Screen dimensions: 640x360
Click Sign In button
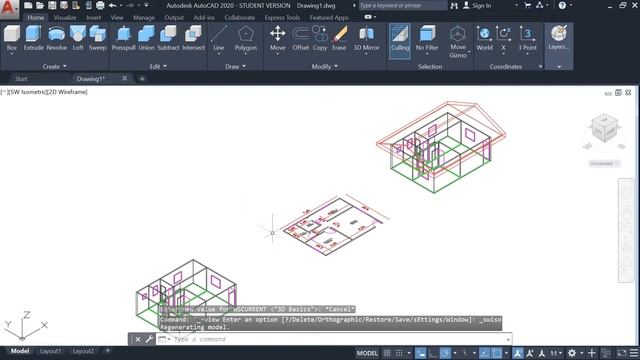(477, 5)
